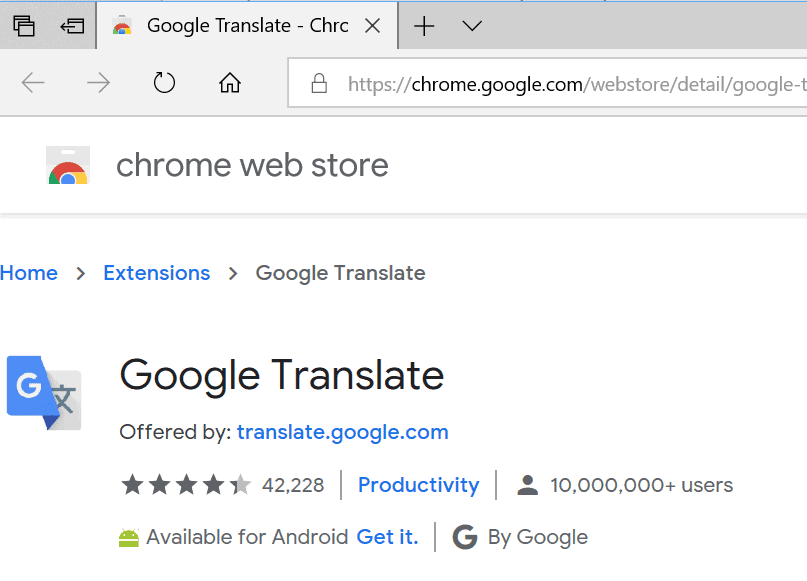Set the current tabs aside

click(71, 25)
